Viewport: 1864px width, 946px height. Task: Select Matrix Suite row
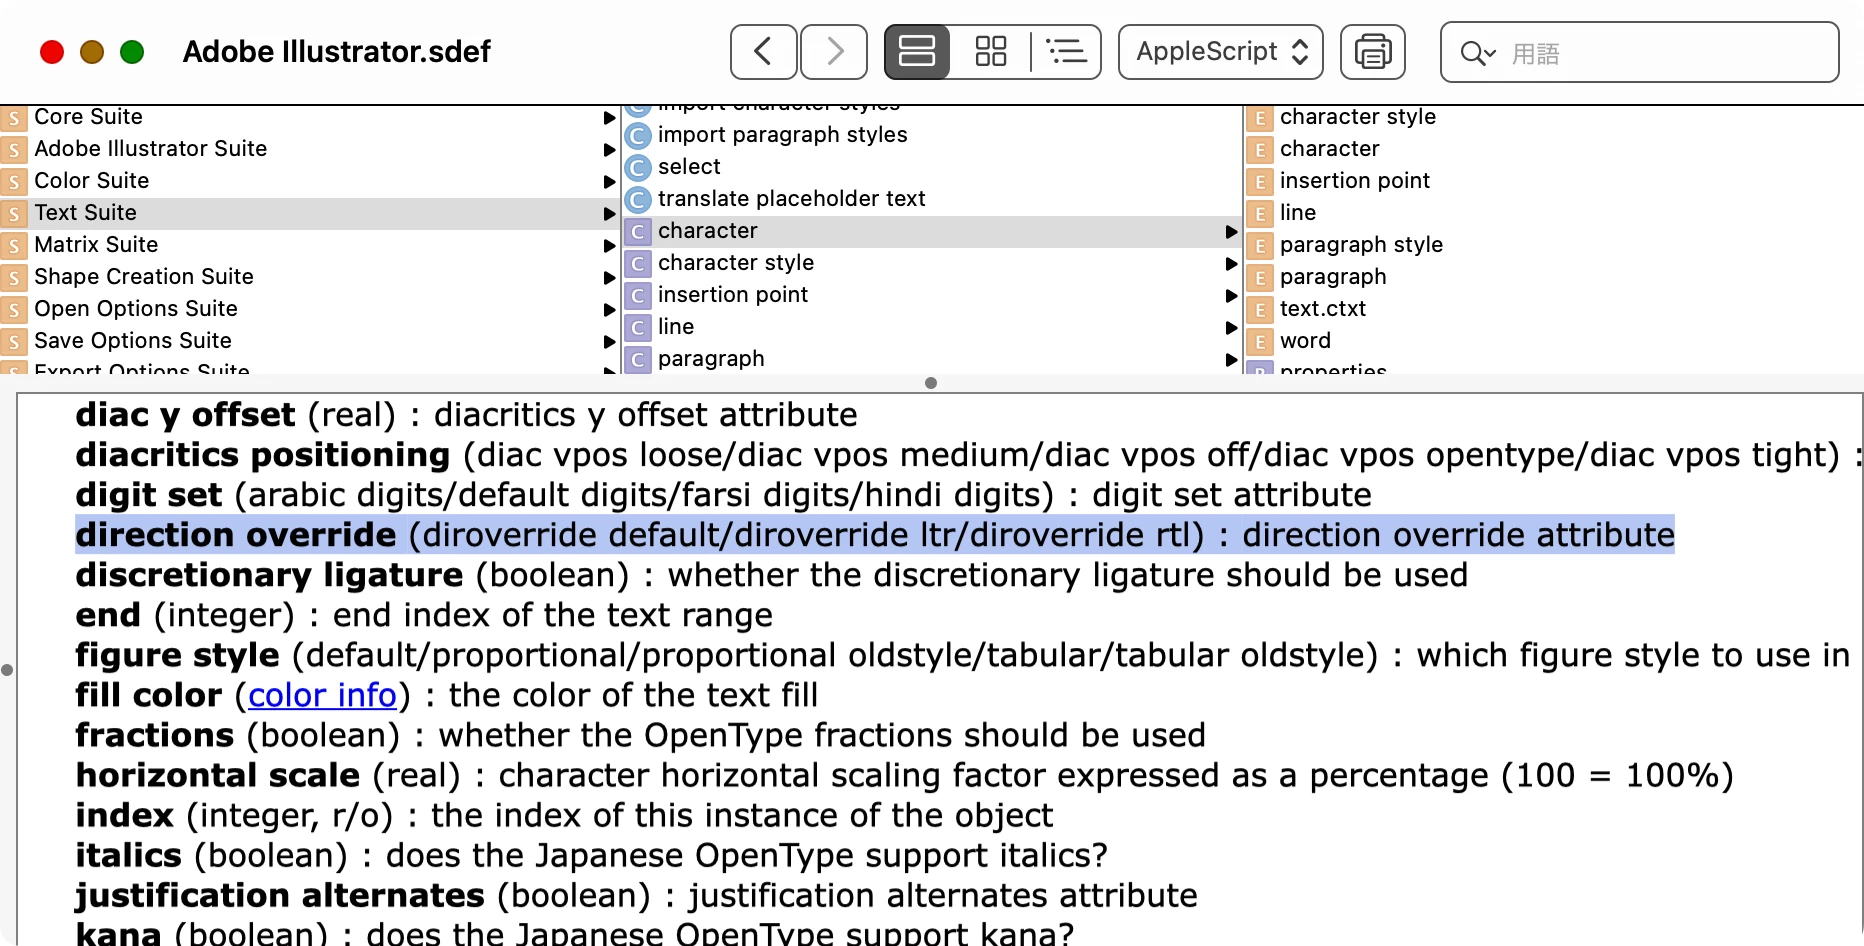click(x=308, y=245)
